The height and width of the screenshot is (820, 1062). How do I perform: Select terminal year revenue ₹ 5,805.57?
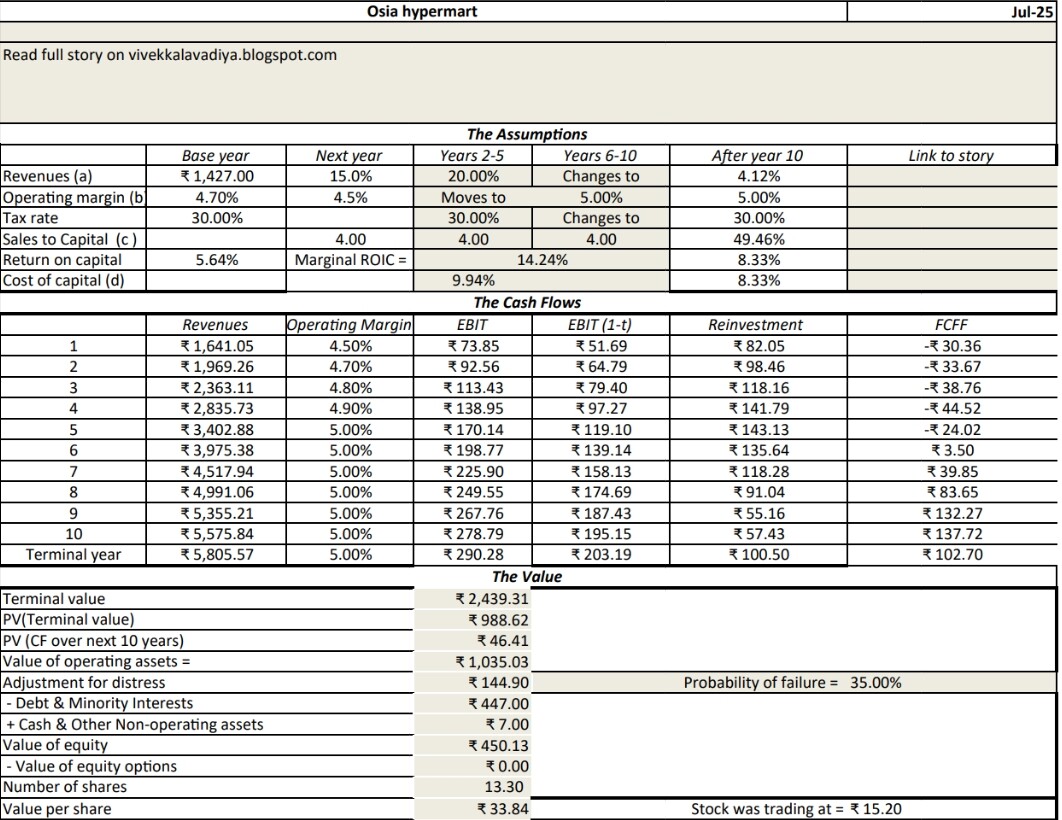click(x=217, y=555)
